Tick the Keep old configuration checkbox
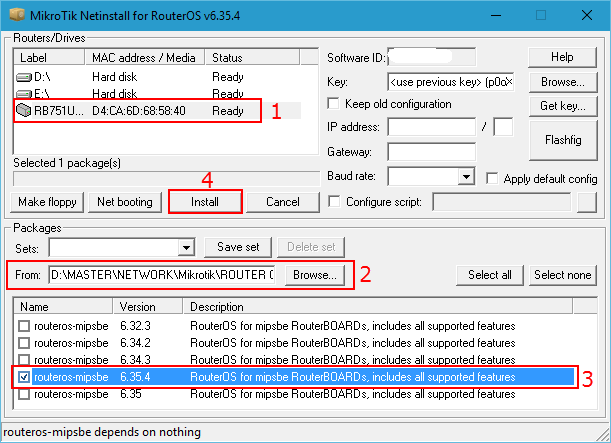Viewport: 611px width, 443px height. click(333, 104)
